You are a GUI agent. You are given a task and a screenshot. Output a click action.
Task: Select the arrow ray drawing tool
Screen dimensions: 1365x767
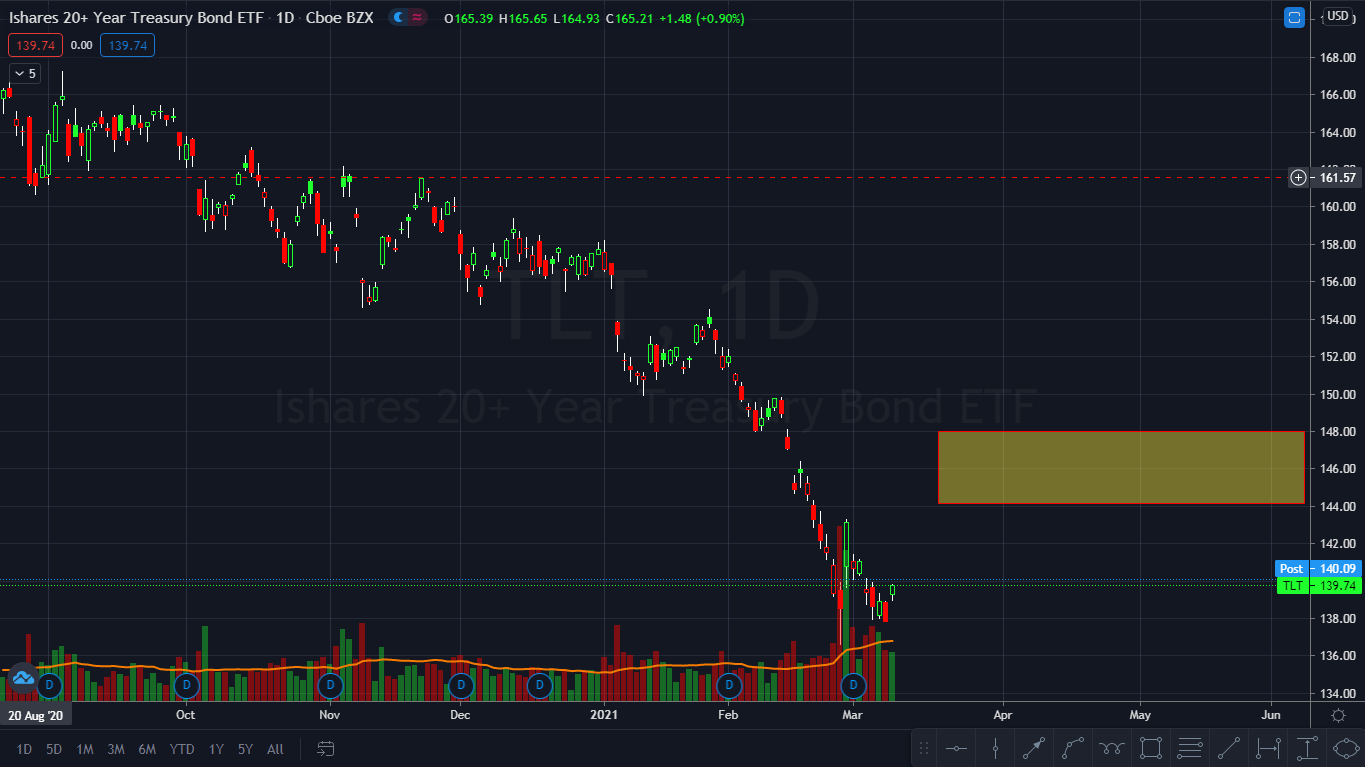click(1034, 748)
